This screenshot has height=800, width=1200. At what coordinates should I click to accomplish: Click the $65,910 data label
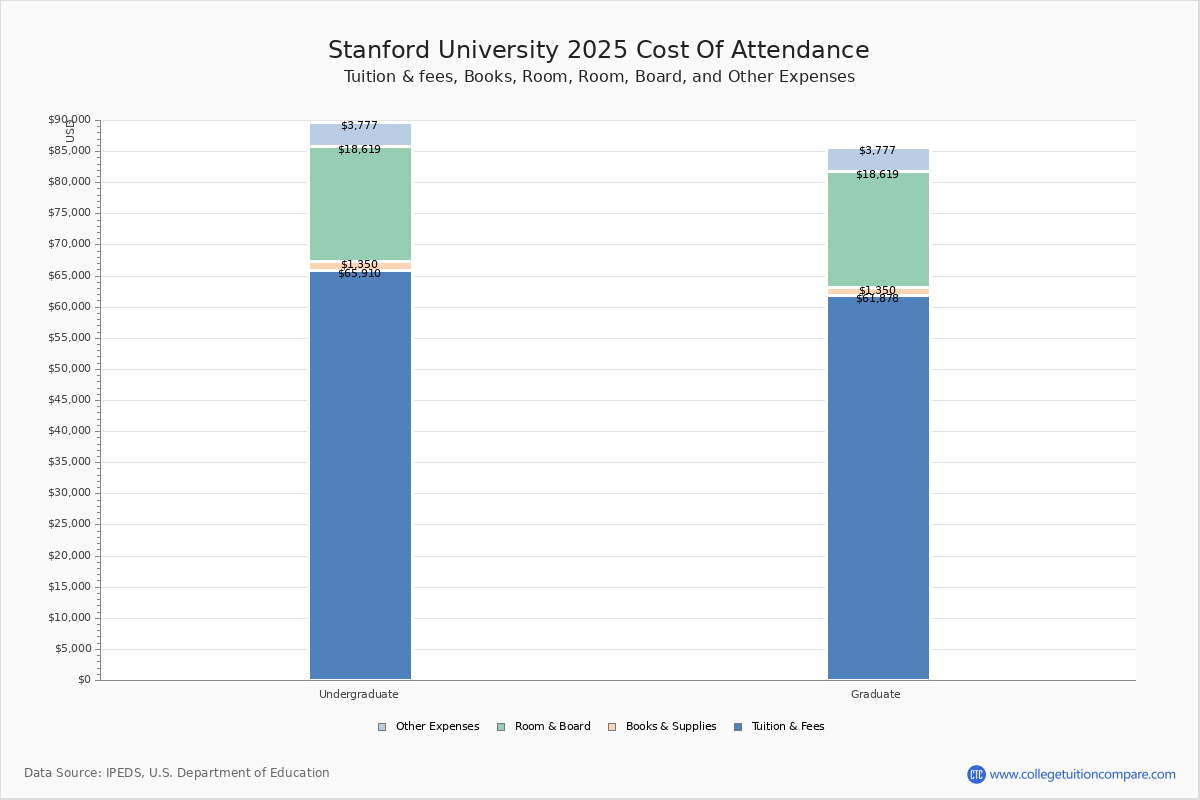(359, 274)
